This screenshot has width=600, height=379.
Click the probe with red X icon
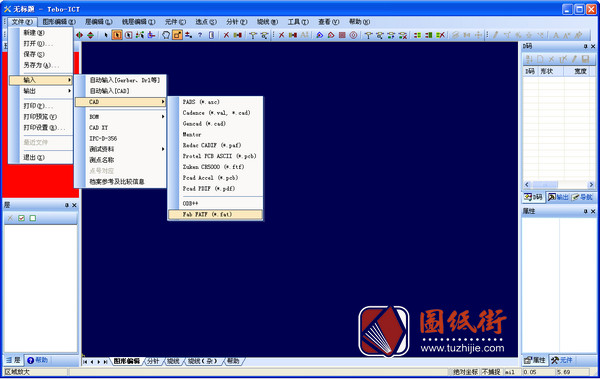tap(403, 35)
